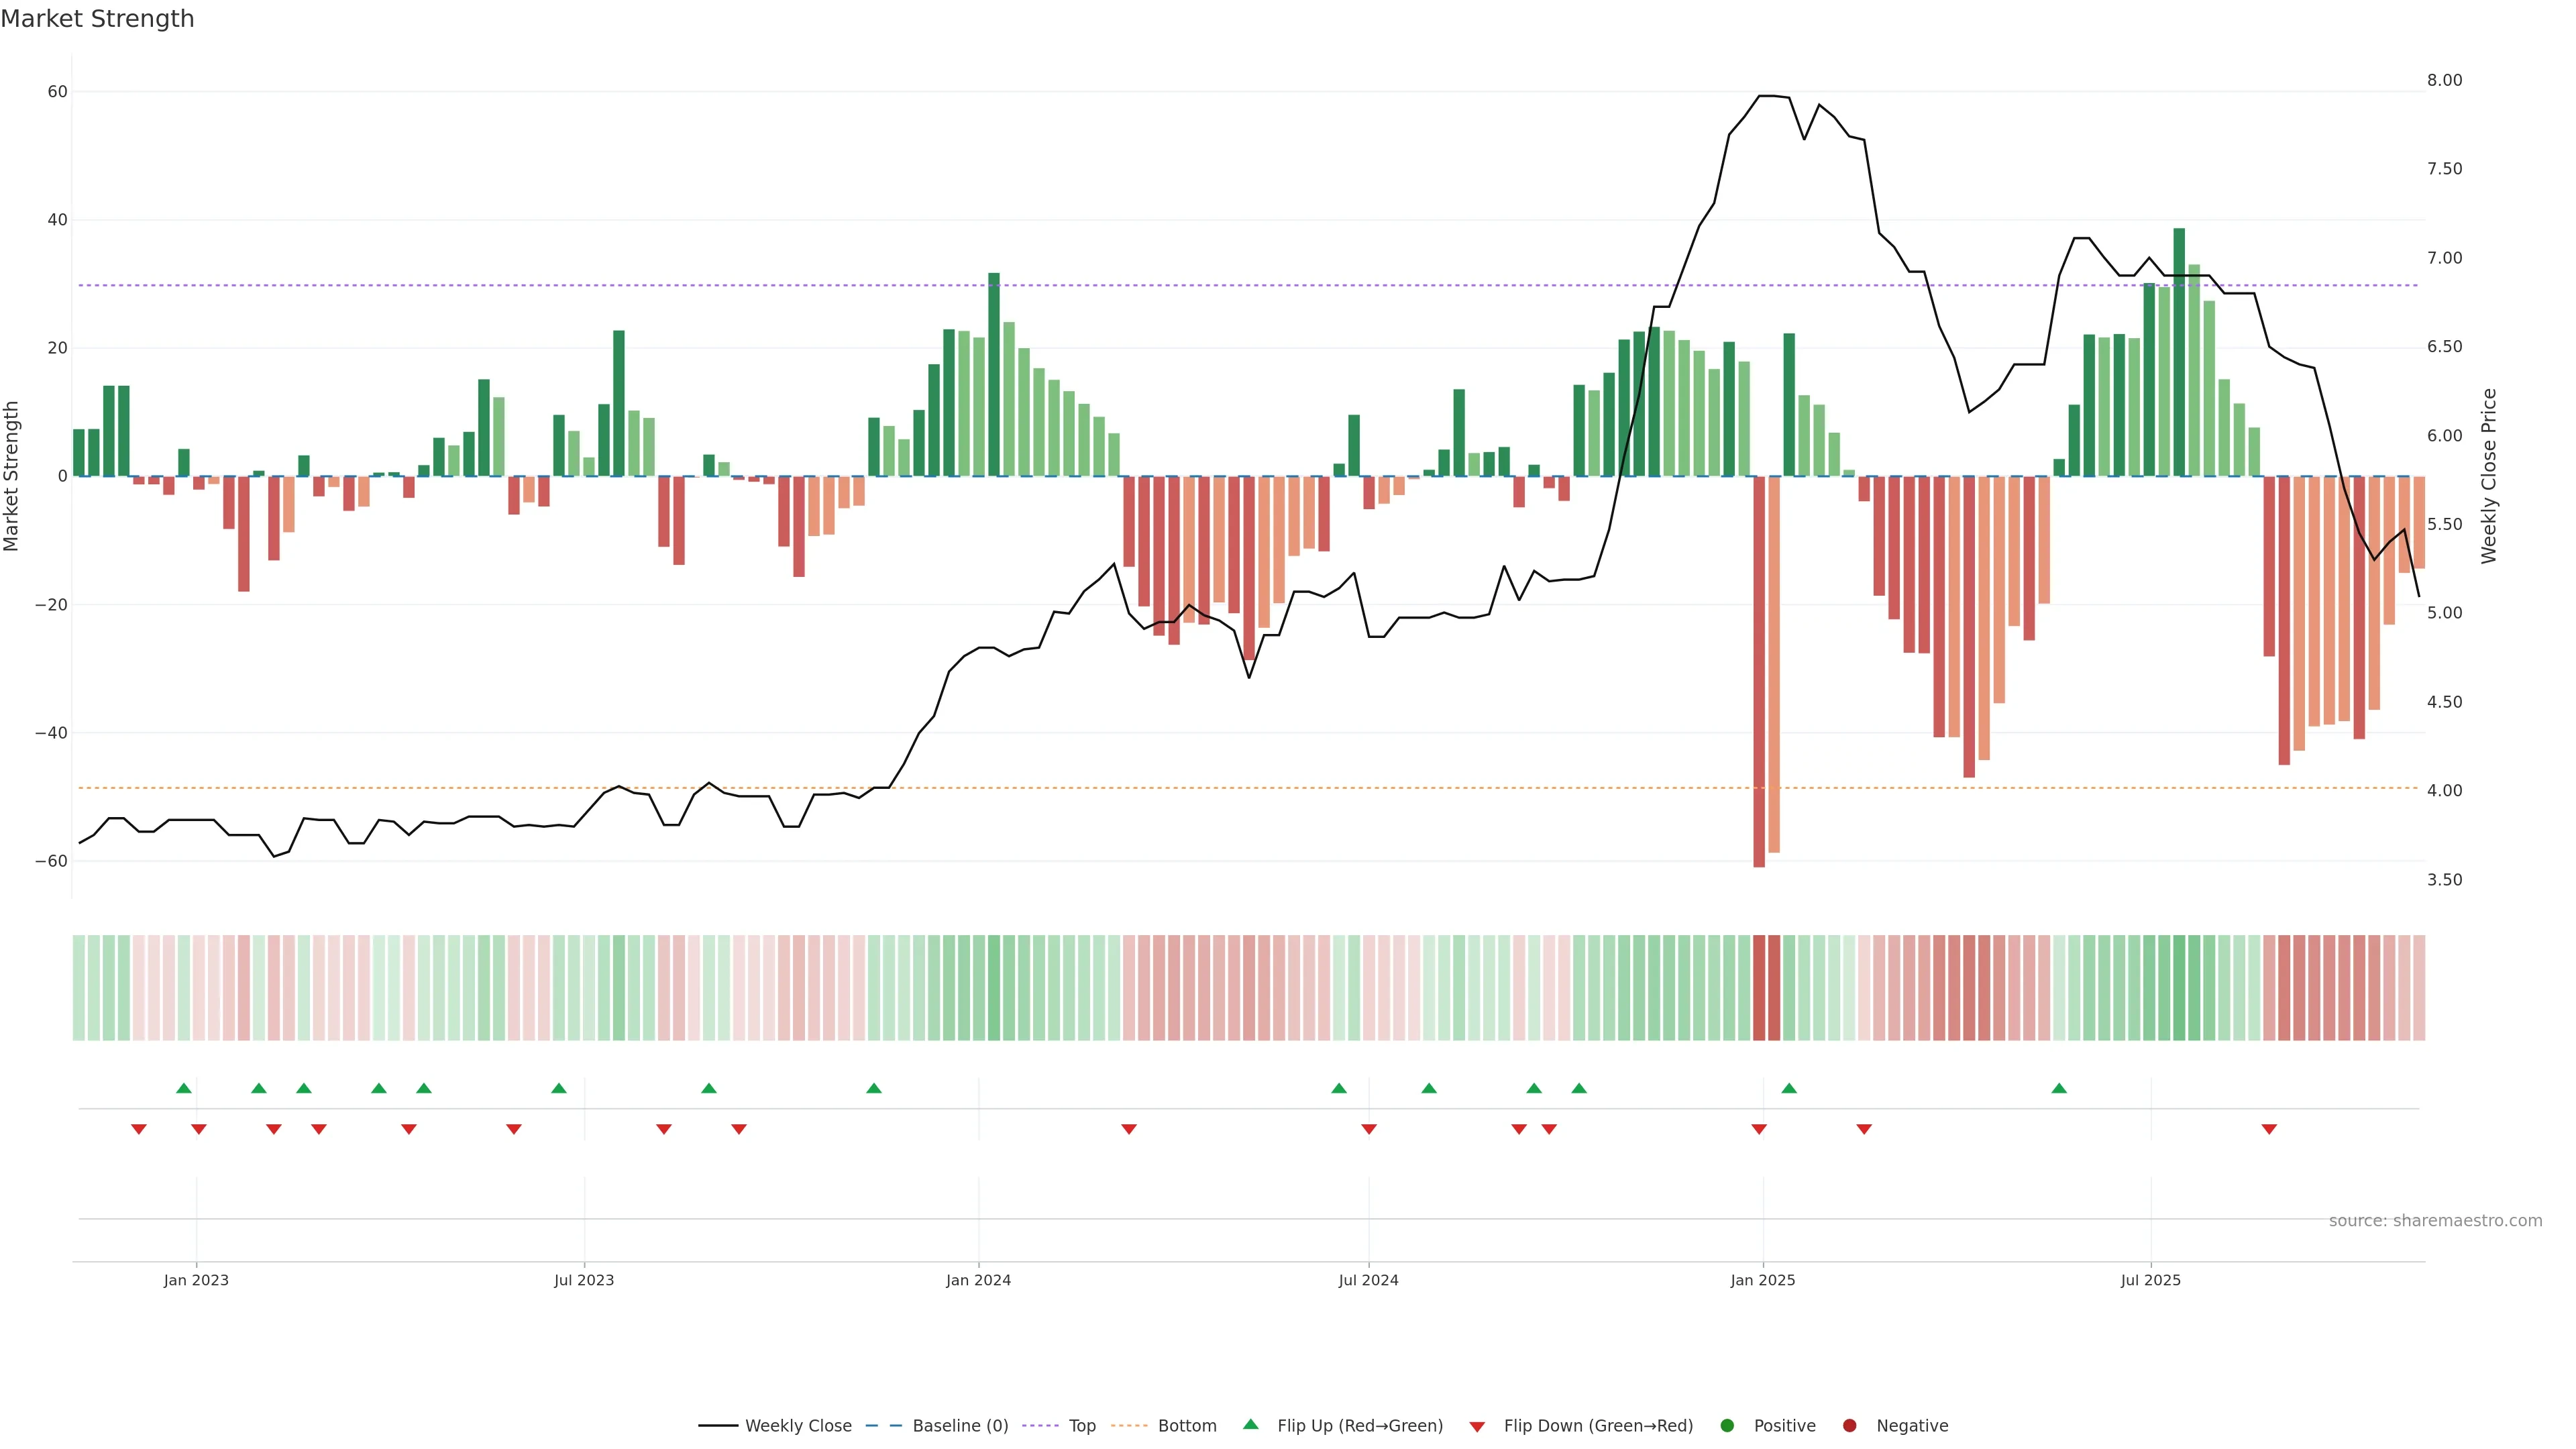Click the leftmost red Flip Down triangle marker
2576x1449 pixels.
[x=139, y=1129]
